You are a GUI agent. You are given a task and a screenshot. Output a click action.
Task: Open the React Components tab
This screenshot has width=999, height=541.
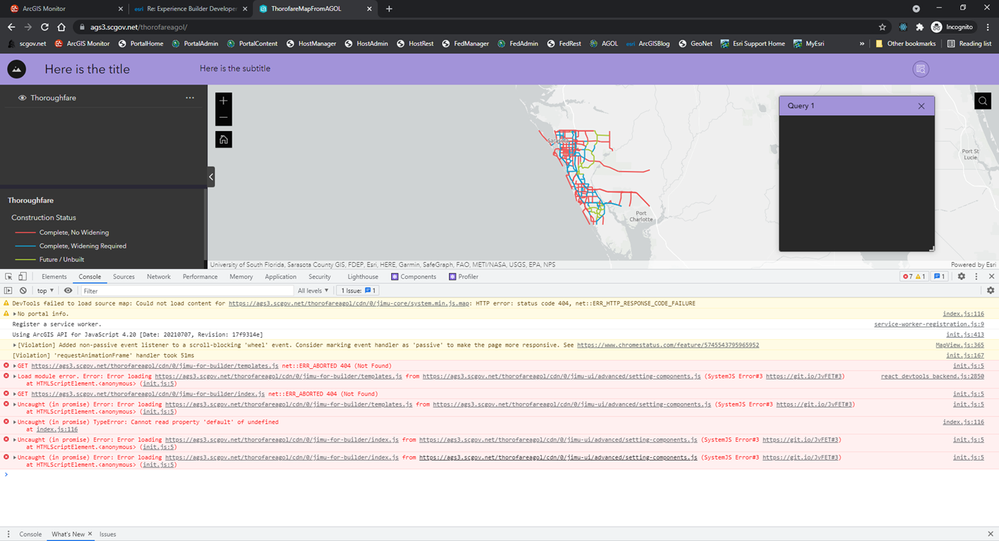pyautogui.click(x=413, y=277)
